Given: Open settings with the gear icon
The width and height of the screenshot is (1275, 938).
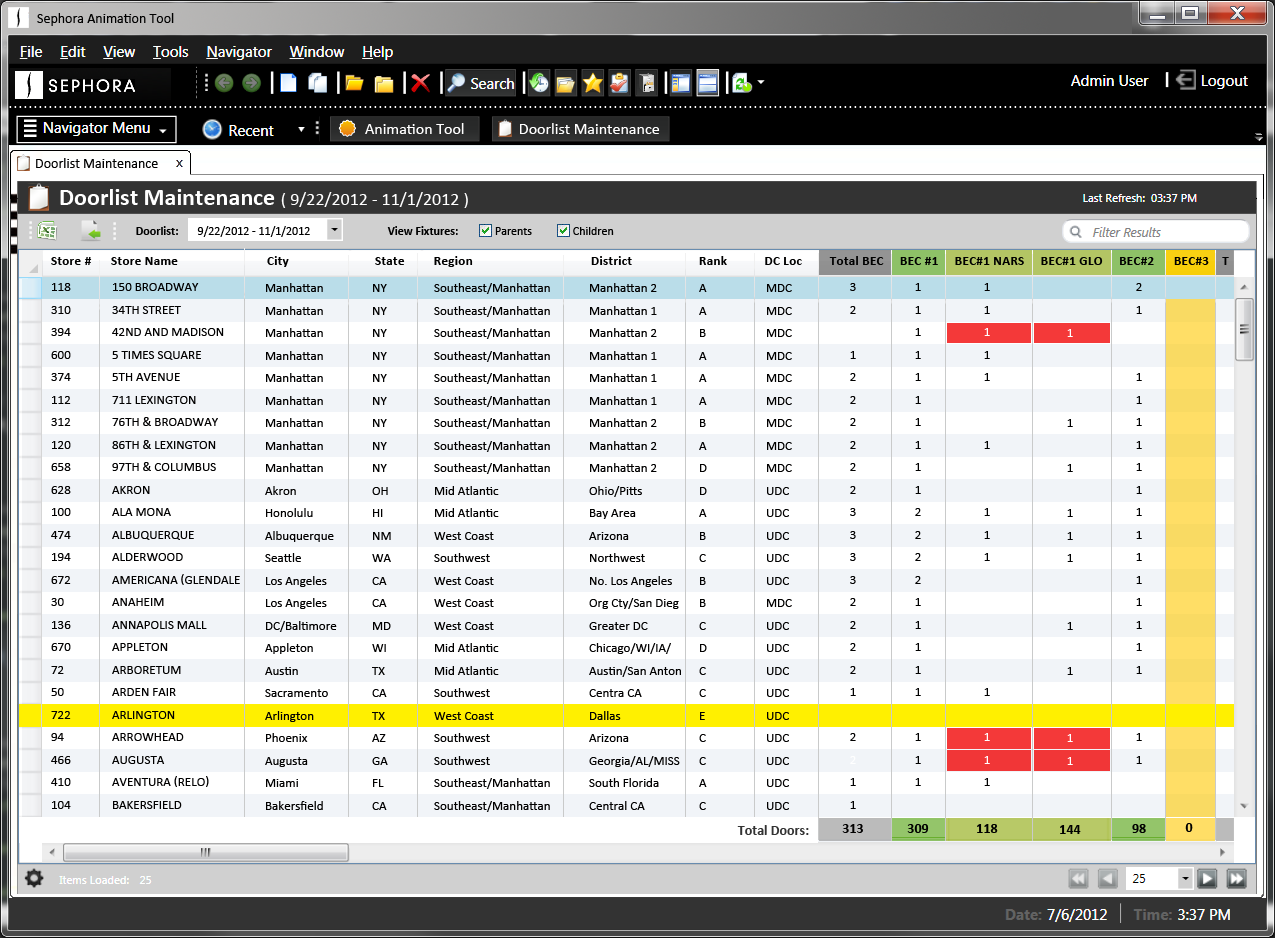Looking at the screenshot, I should [x=34, y=878].
